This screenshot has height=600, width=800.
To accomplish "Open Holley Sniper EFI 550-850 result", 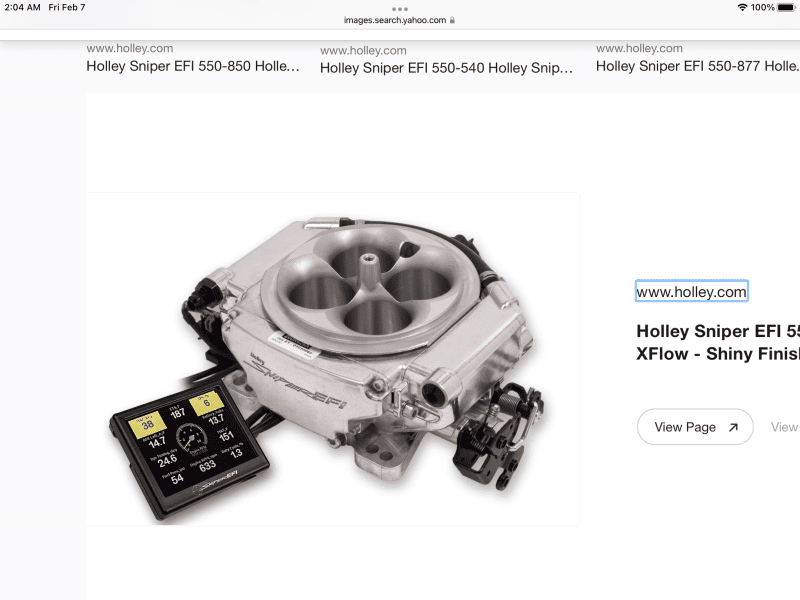I will (x=193, y=66).
